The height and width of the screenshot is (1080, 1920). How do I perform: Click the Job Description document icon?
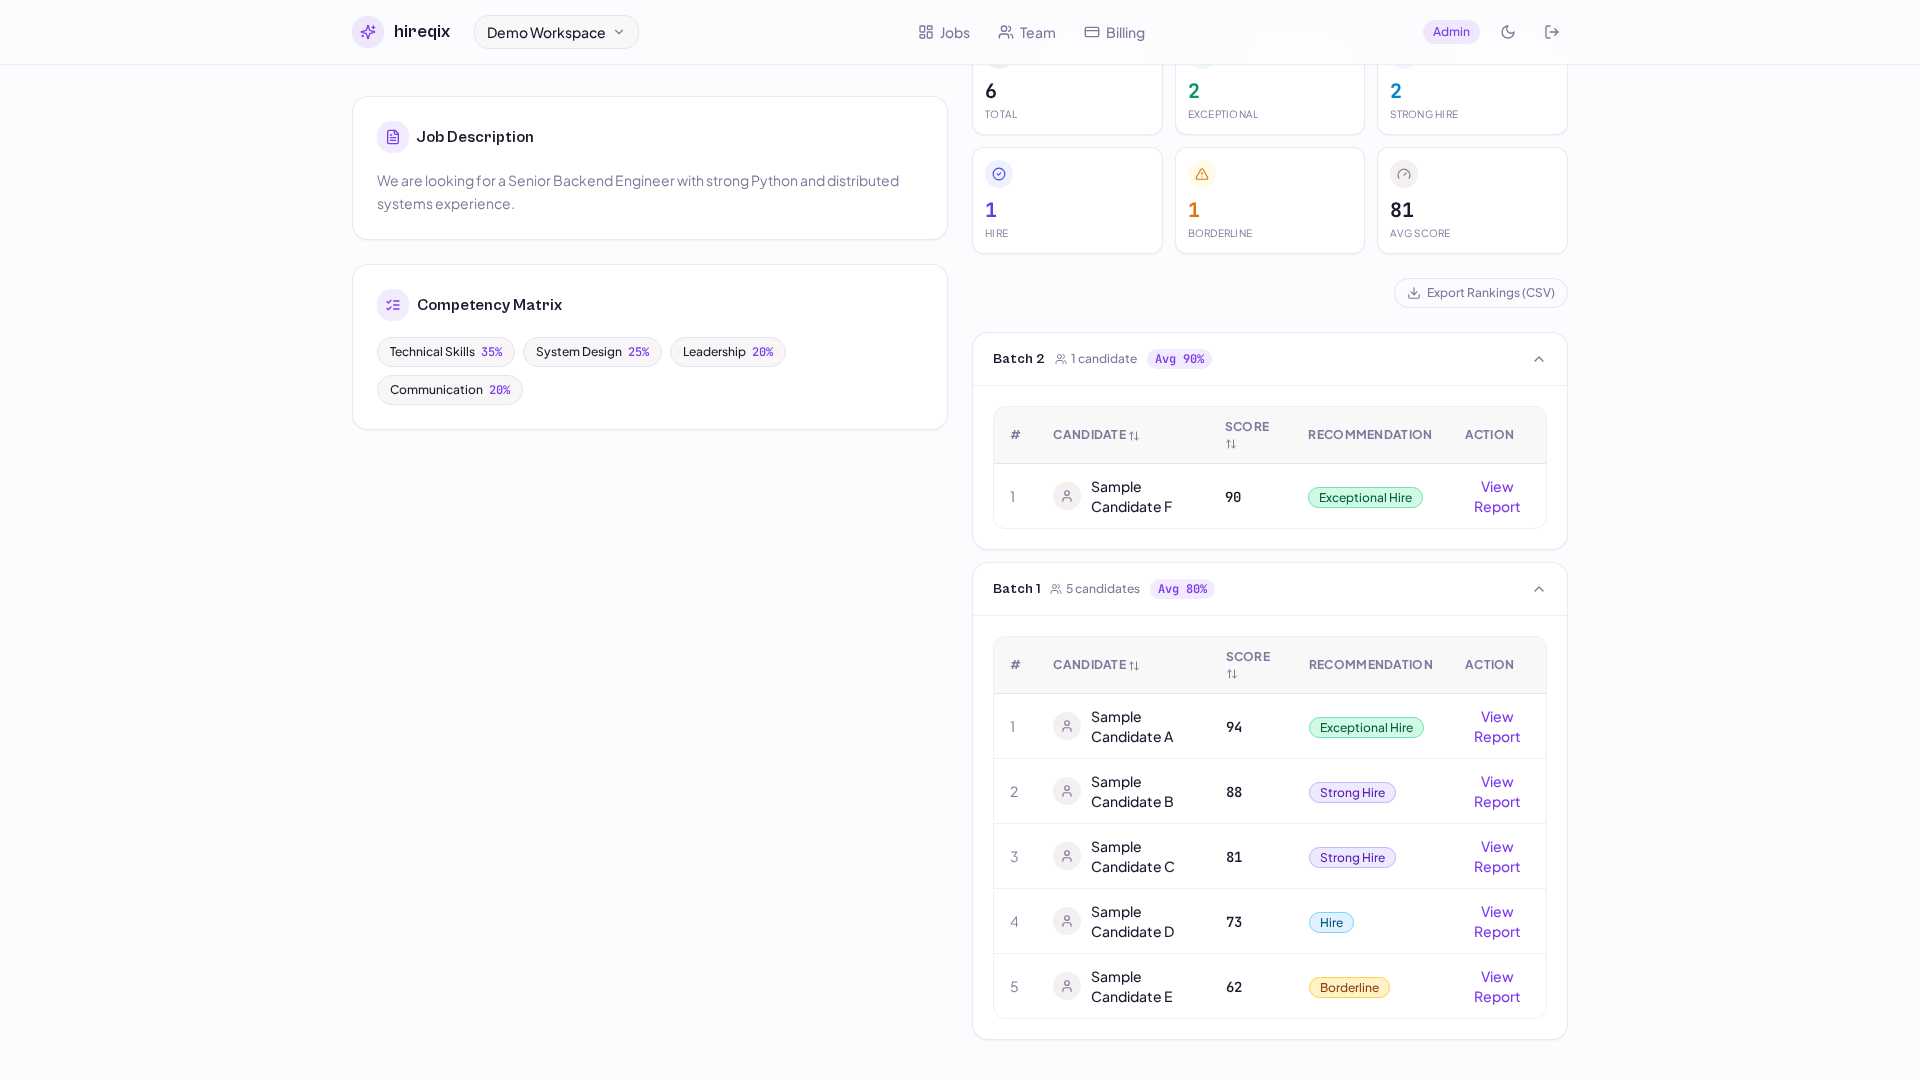393,137
